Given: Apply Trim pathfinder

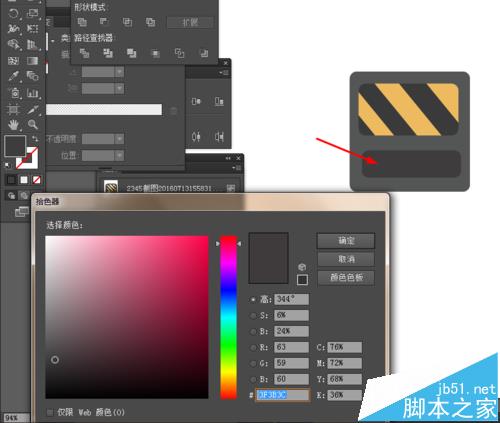Looking at the screenshot, I should coord(108,53).
